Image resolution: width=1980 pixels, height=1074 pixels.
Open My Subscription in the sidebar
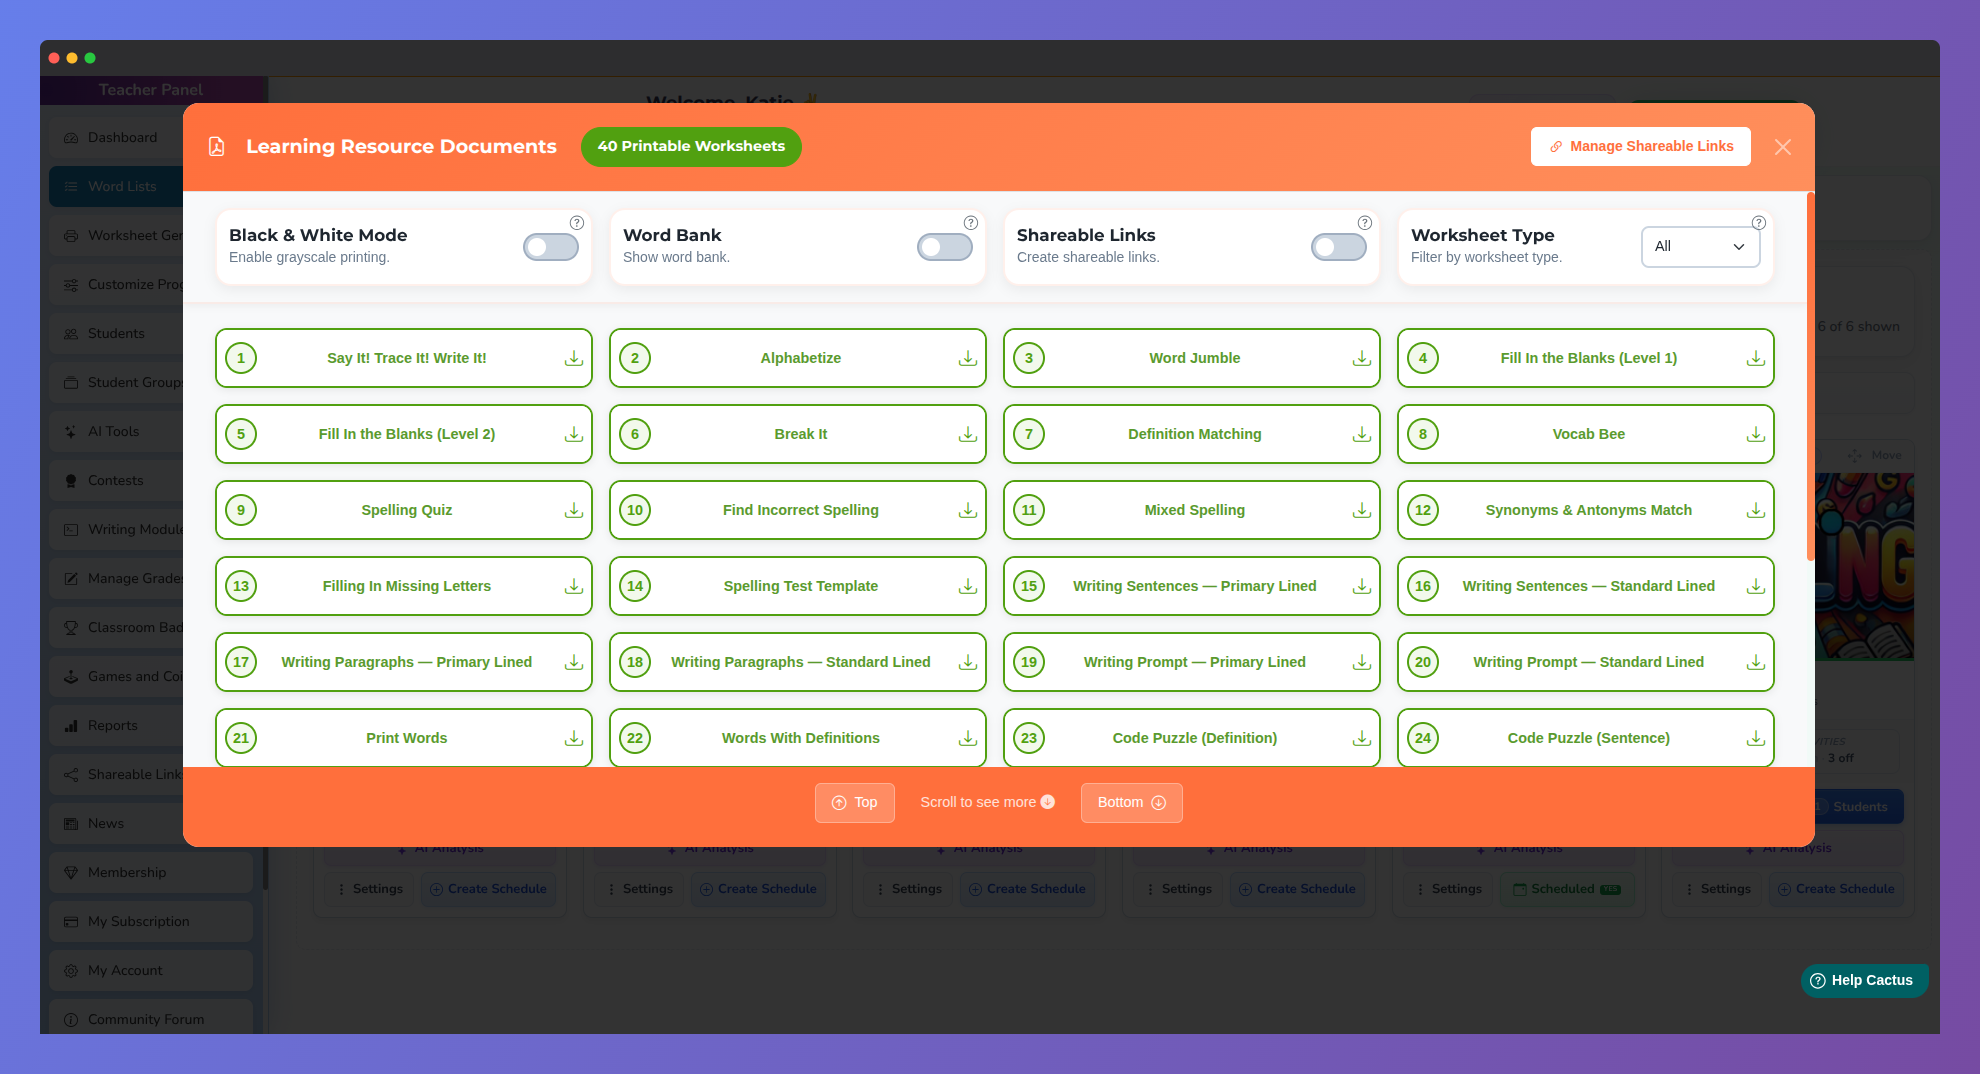(x=150, y=922)
